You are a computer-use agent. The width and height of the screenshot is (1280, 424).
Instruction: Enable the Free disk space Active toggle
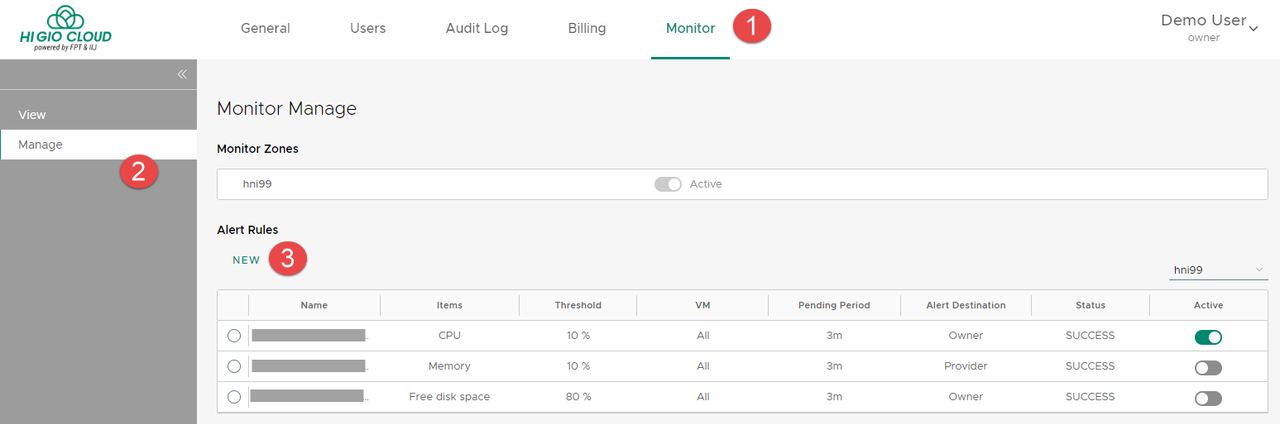point(1208,398)
